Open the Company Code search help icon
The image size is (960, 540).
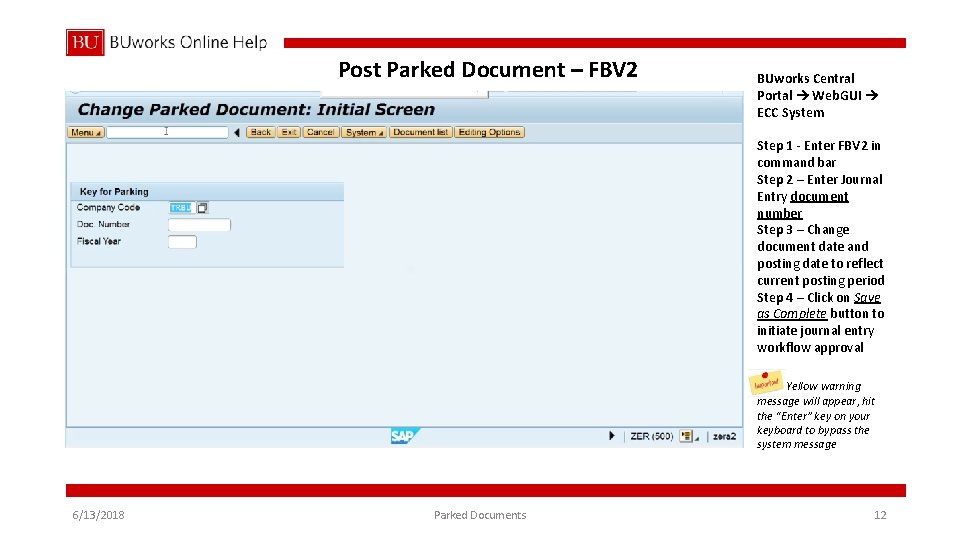pos(203,208)
